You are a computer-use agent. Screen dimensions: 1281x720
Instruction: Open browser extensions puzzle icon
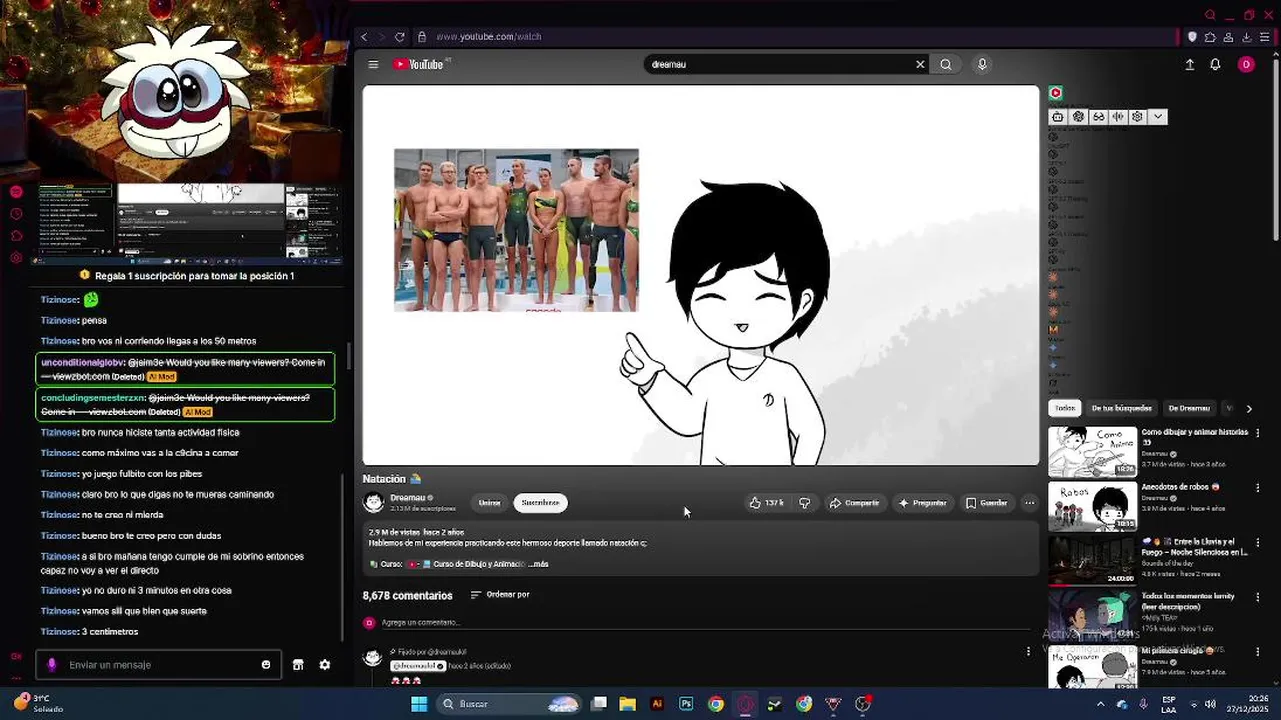(1210, 37)
